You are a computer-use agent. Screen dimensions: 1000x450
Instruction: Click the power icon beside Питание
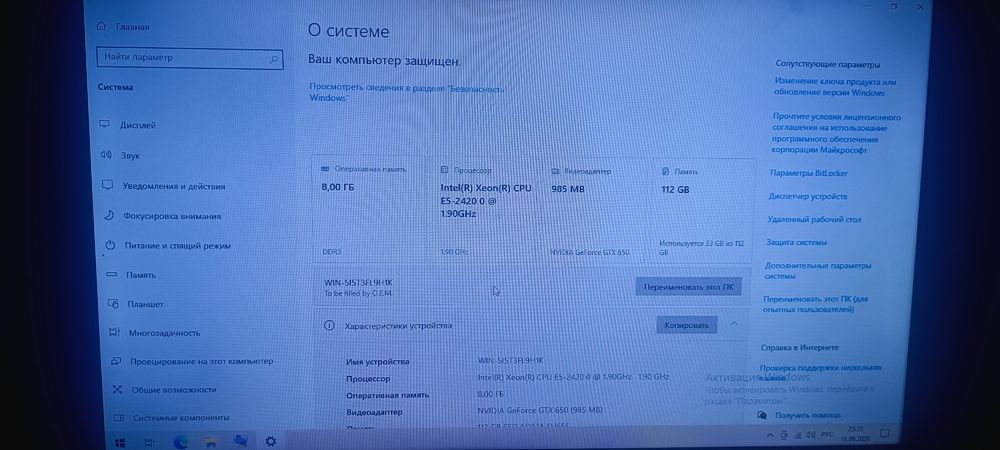(110, 245)
